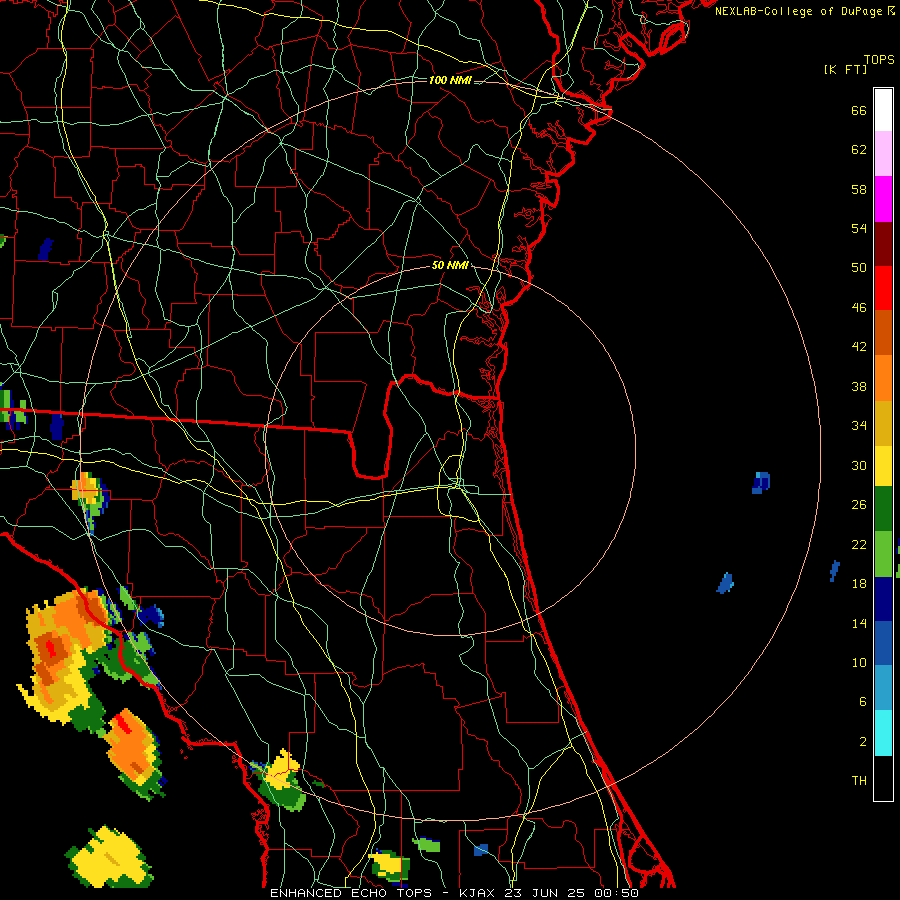Click the legend value 42
The height and width of the screenshot is (900, 900).
[x=859, y=346]
